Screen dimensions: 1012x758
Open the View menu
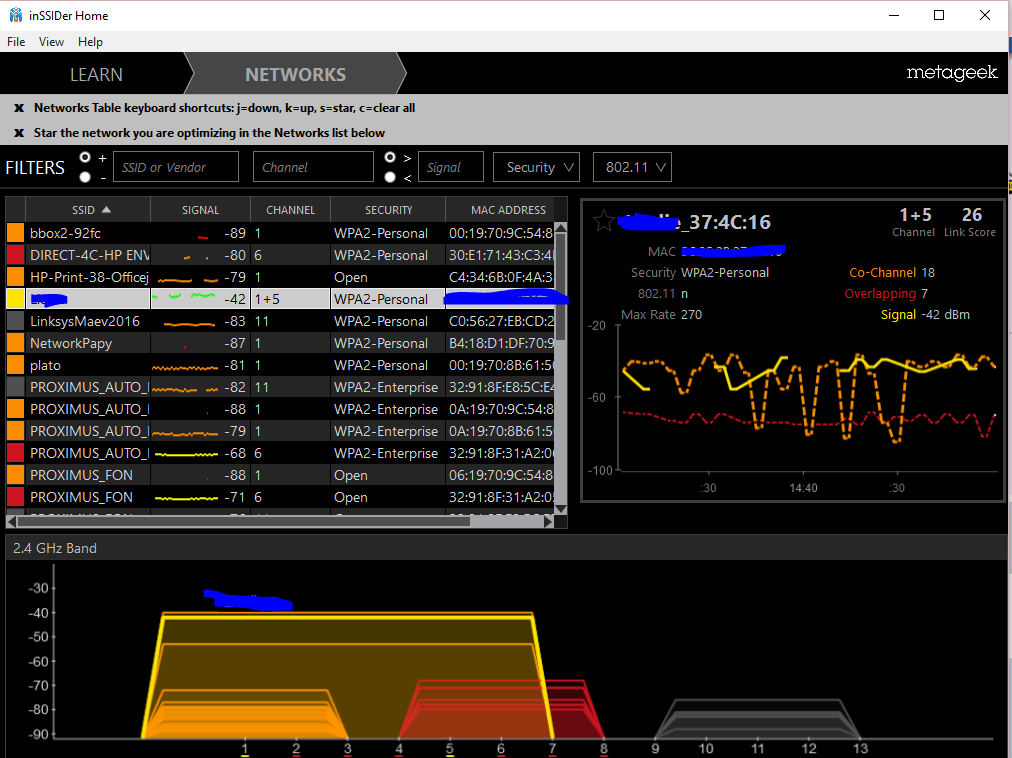coord(51,42)
